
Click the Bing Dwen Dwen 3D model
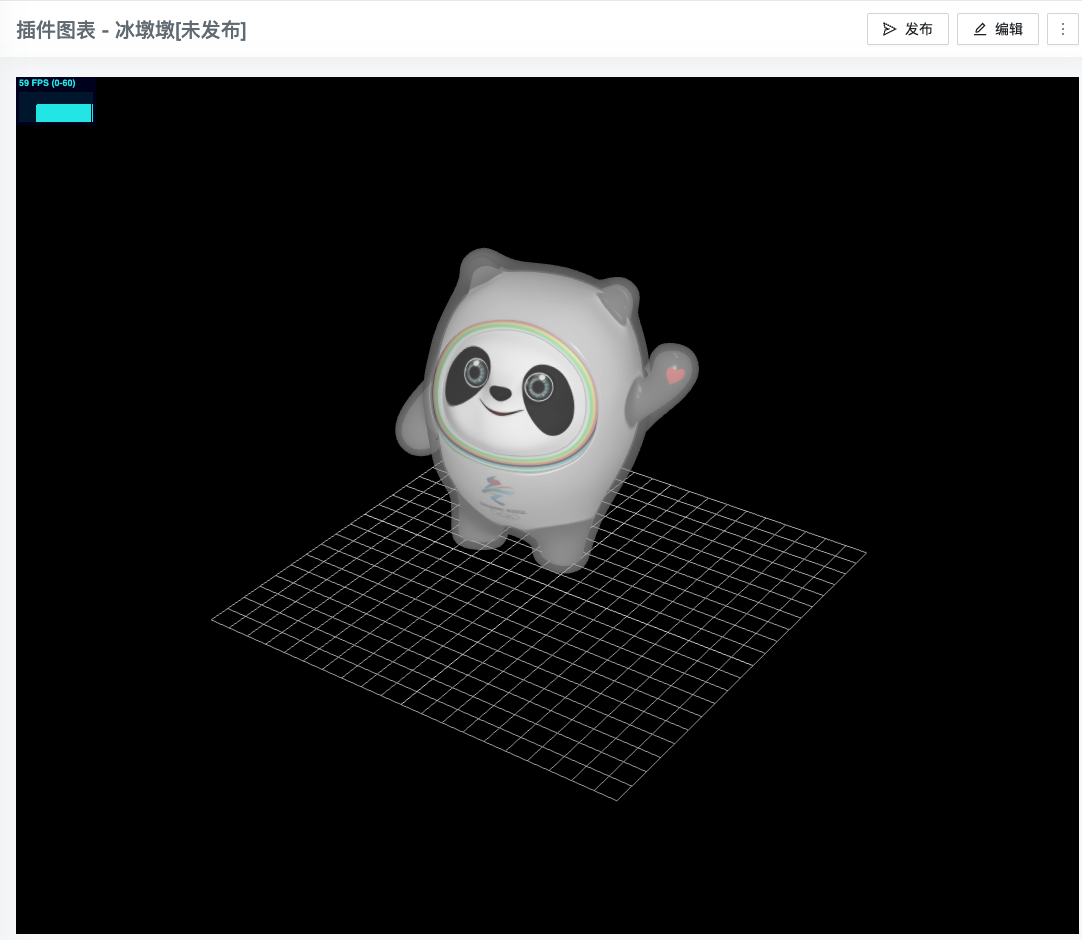point(545,411)
